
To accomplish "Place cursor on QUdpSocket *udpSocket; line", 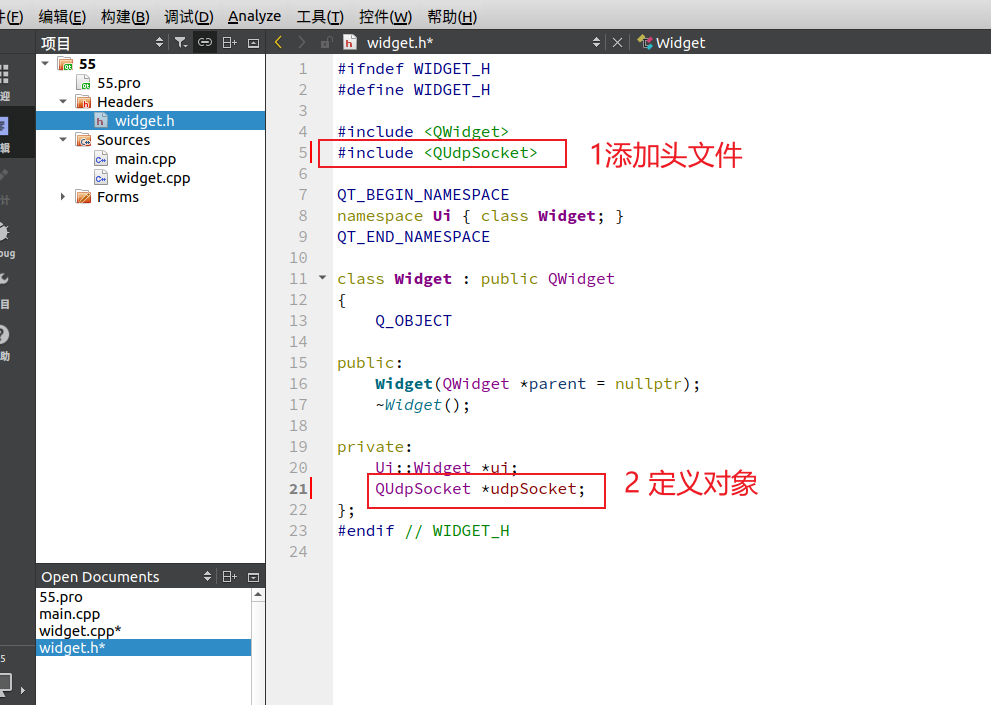I will click(x=480, y=489).
